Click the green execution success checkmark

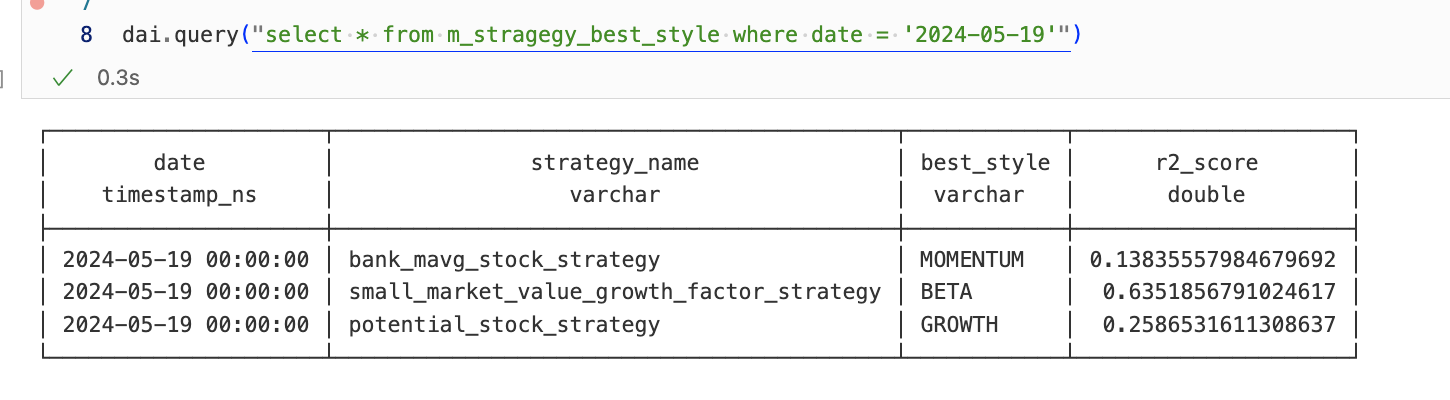pyautogui.click(x=63, y=78)
